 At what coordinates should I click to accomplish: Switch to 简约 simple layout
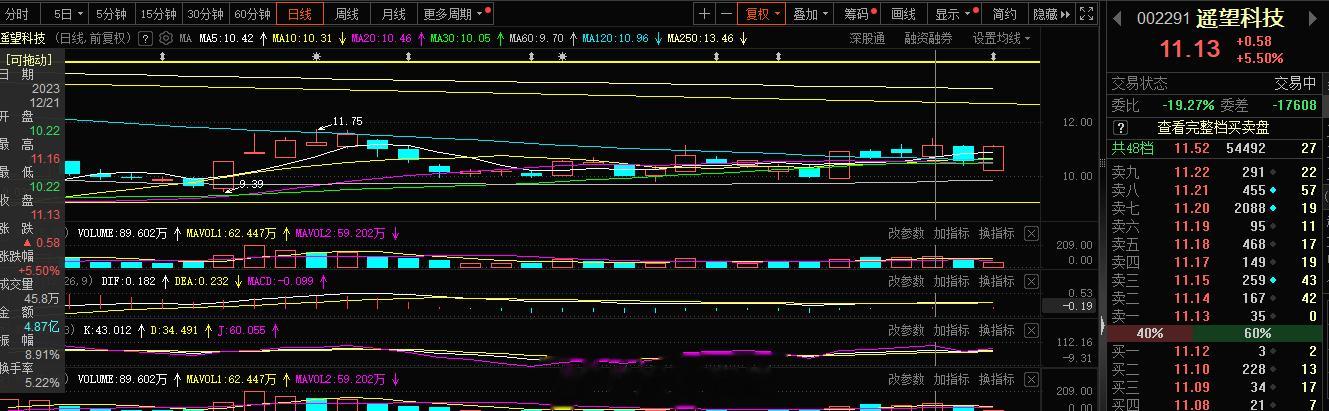tap(1005, 14)
